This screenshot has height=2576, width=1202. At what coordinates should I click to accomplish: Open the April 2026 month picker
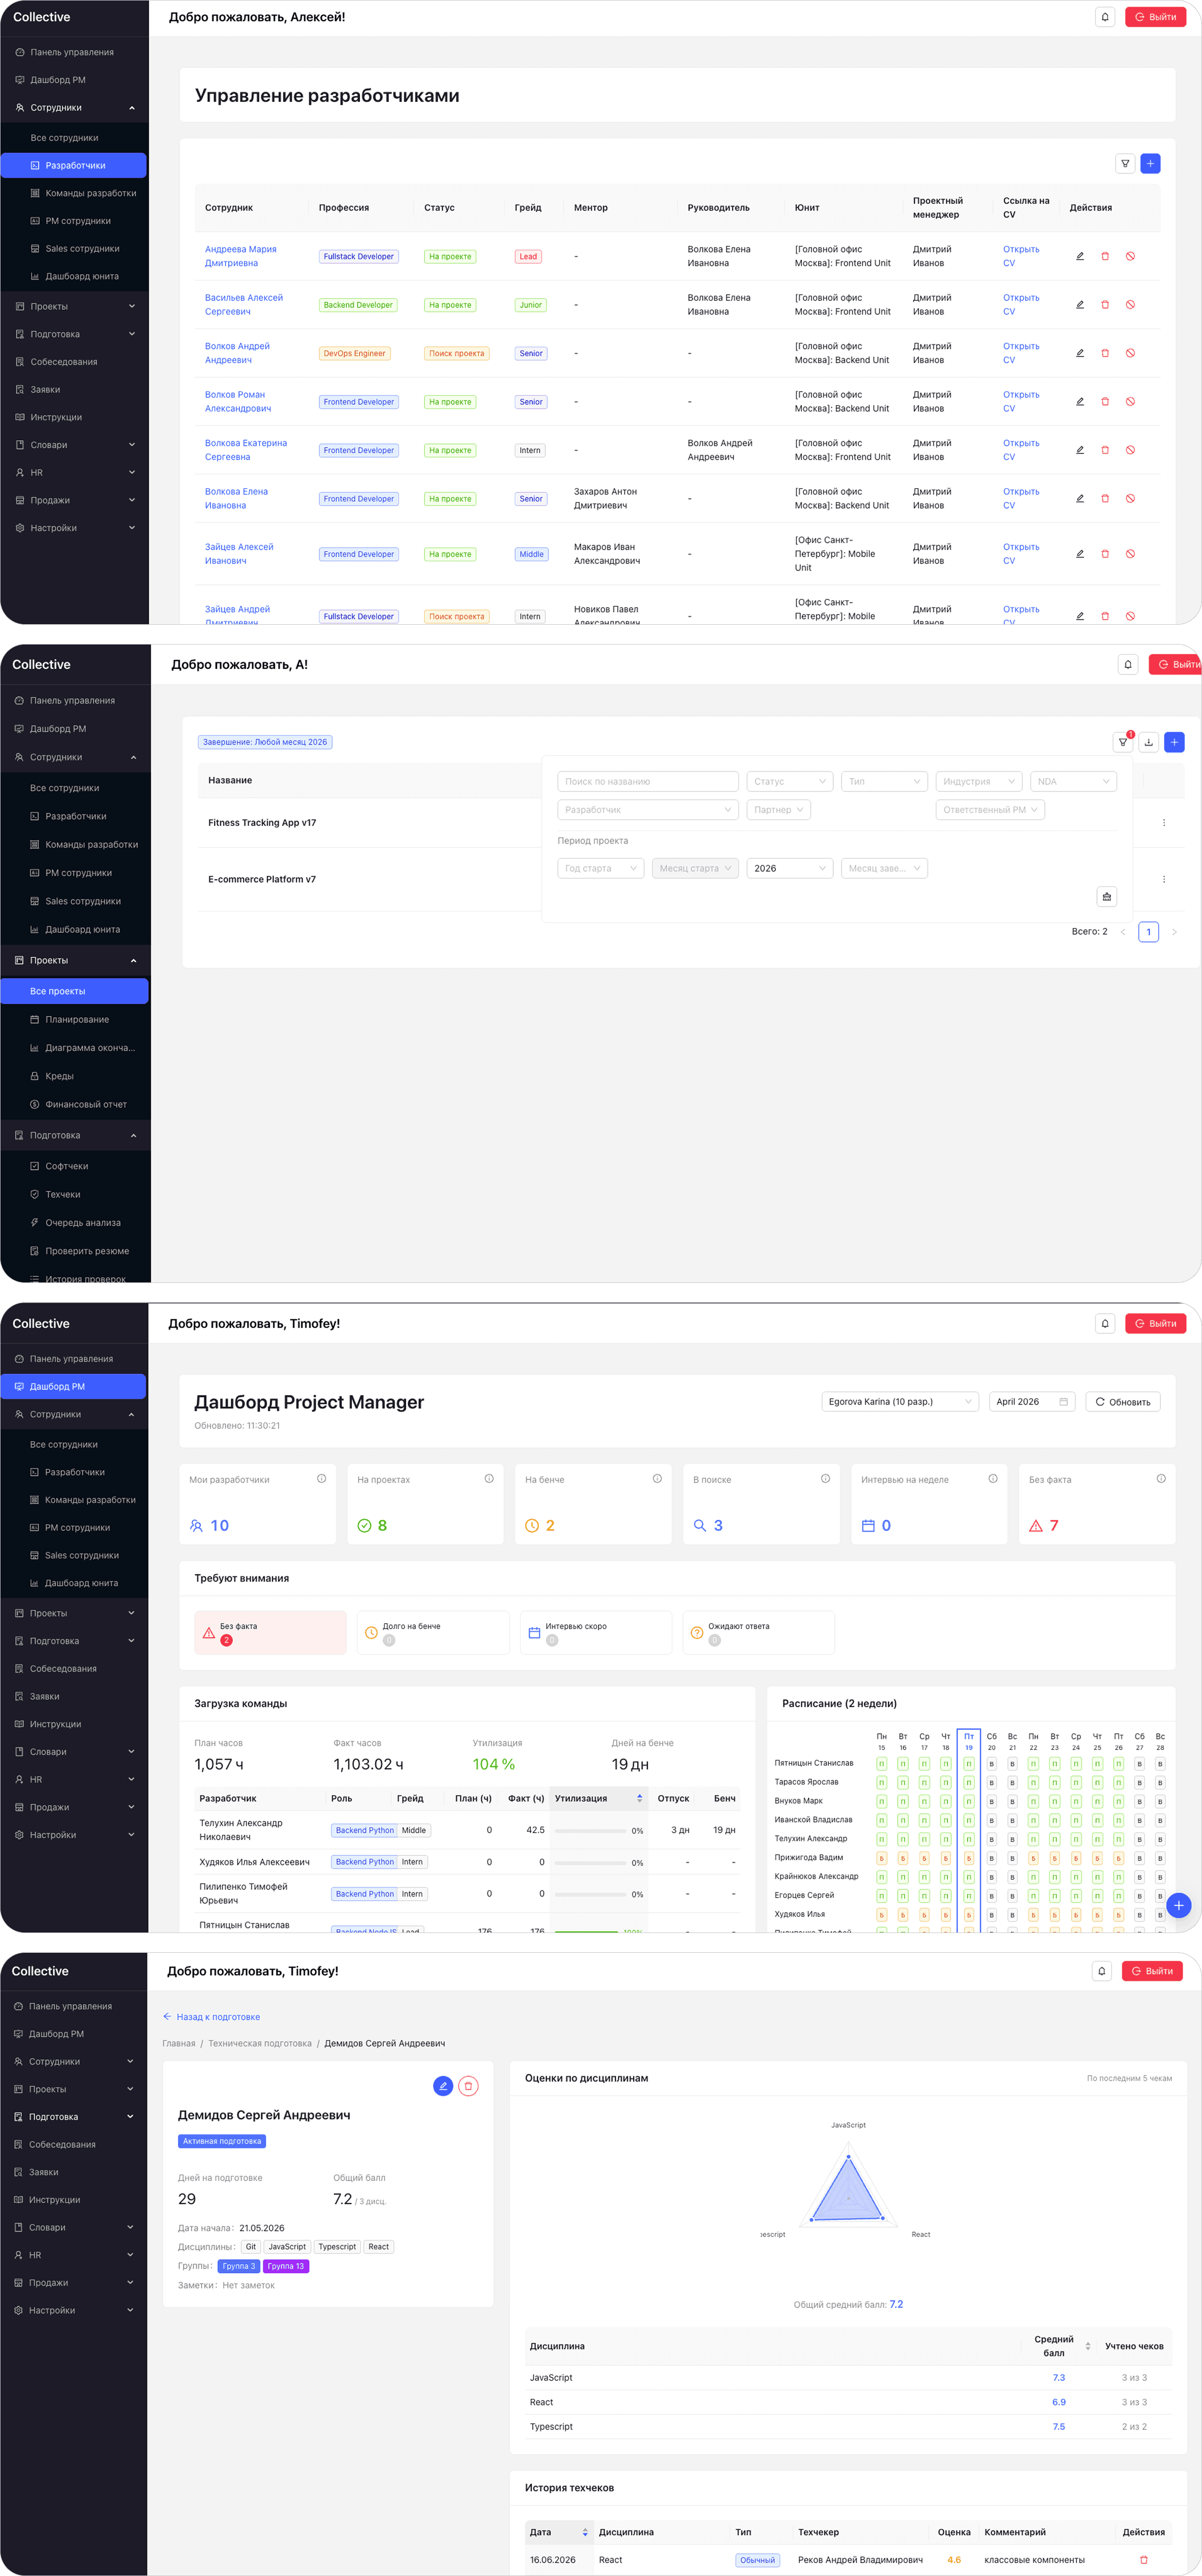(1032, 1402)
